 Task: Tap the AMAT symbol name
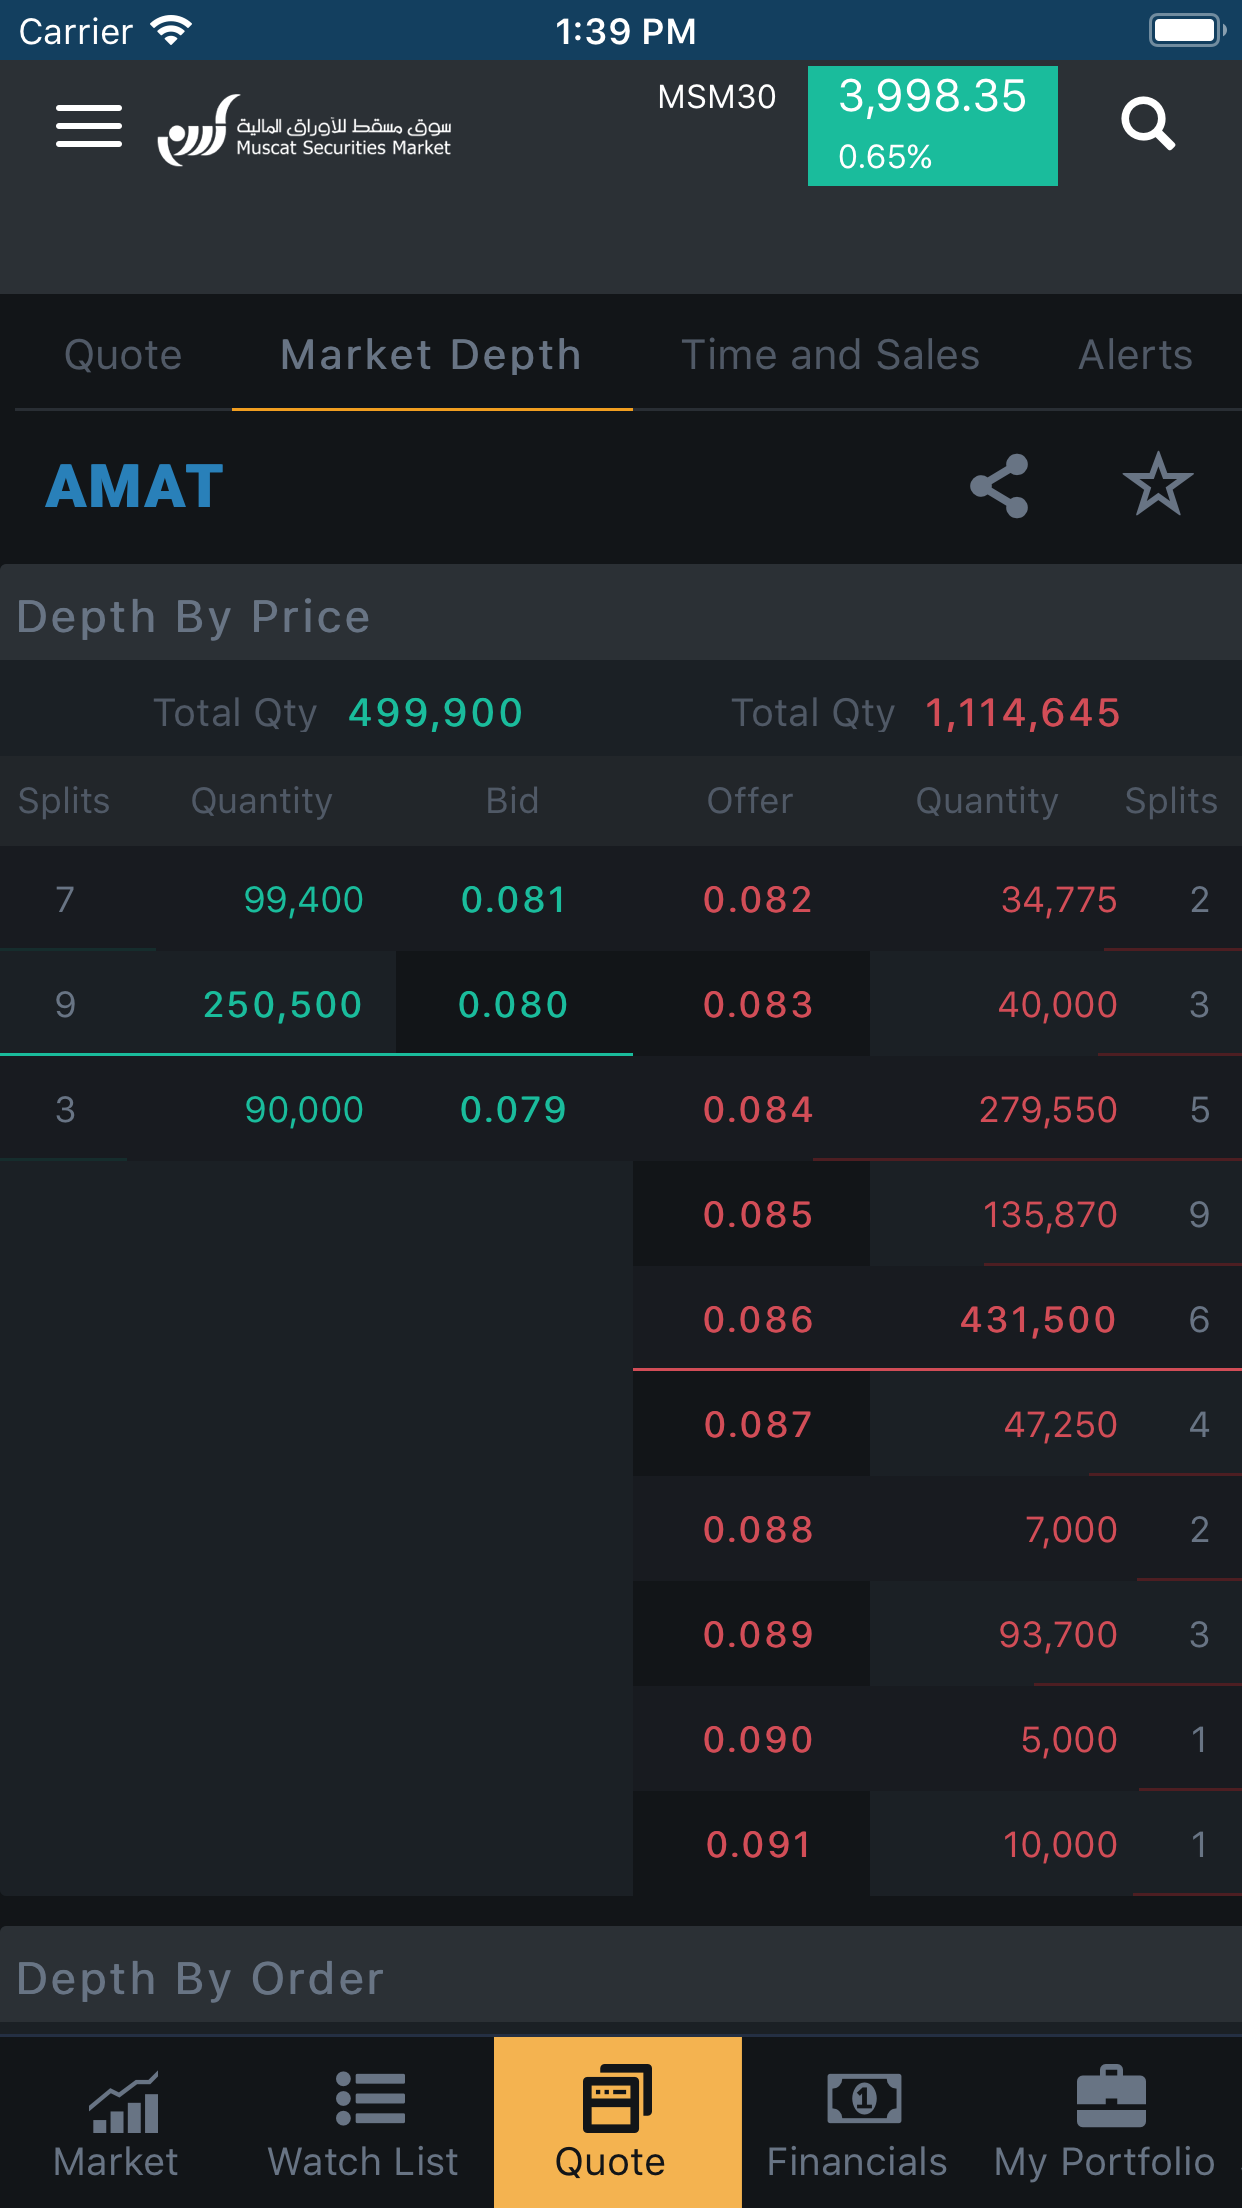click(x=135, y=487)
